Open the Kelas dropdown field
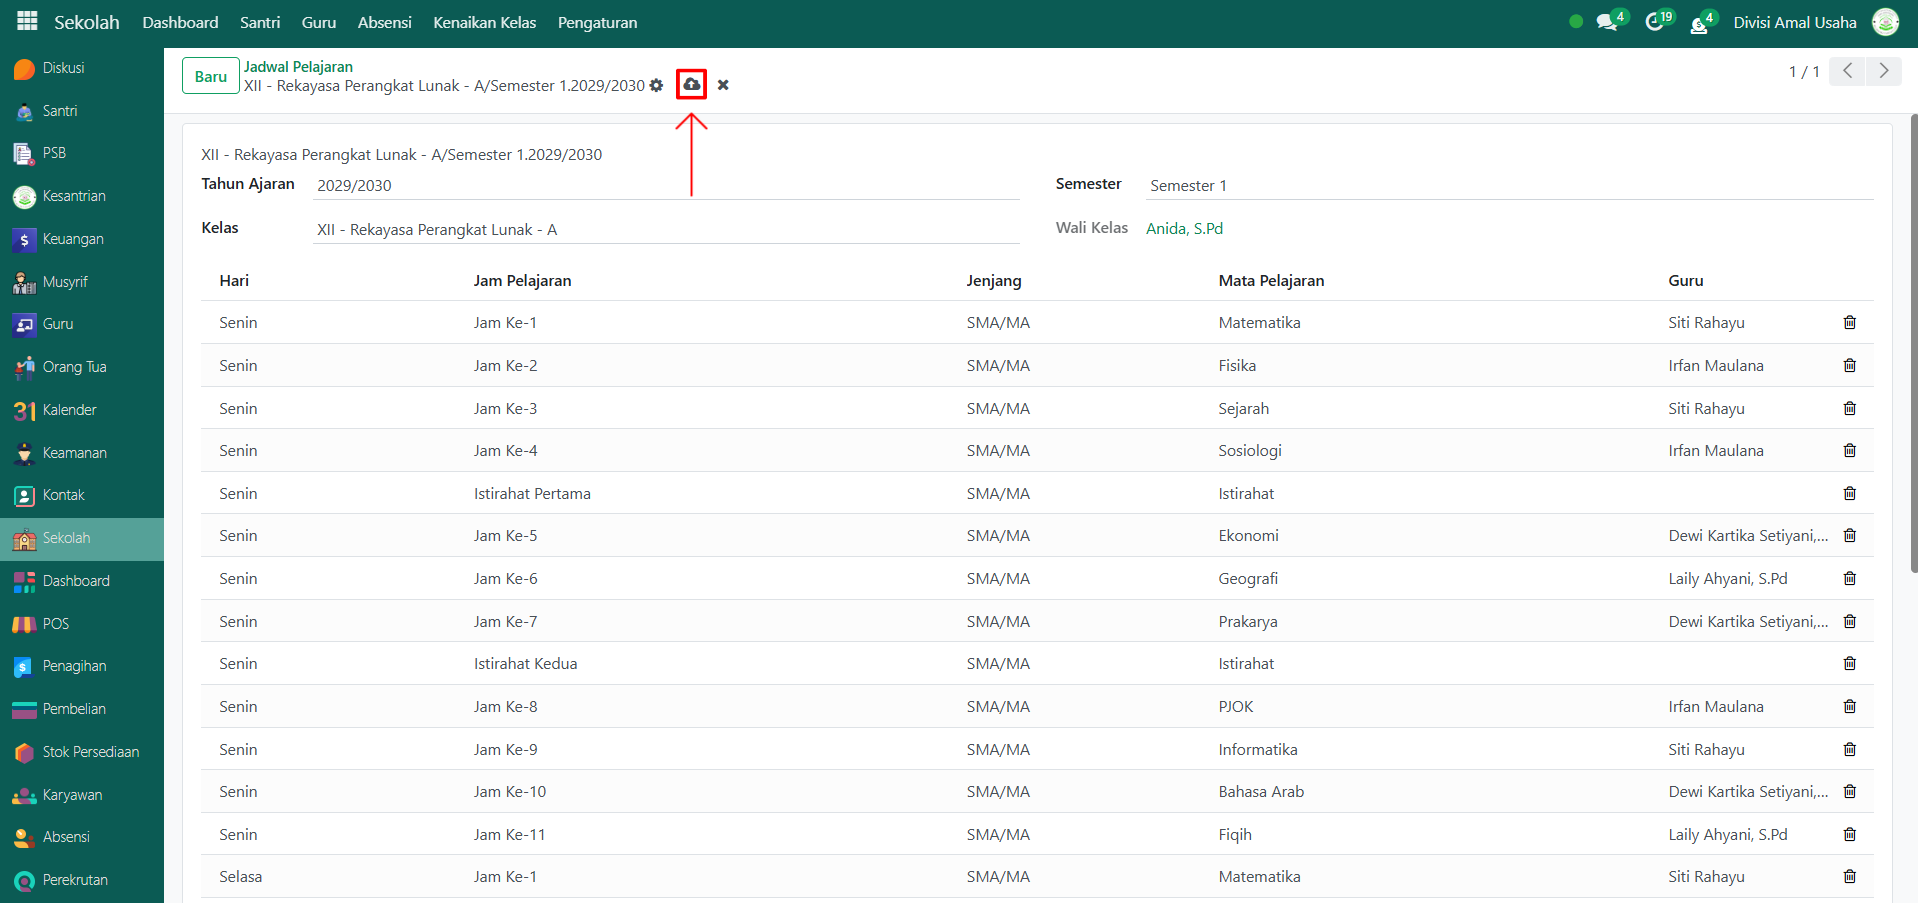 665,230
